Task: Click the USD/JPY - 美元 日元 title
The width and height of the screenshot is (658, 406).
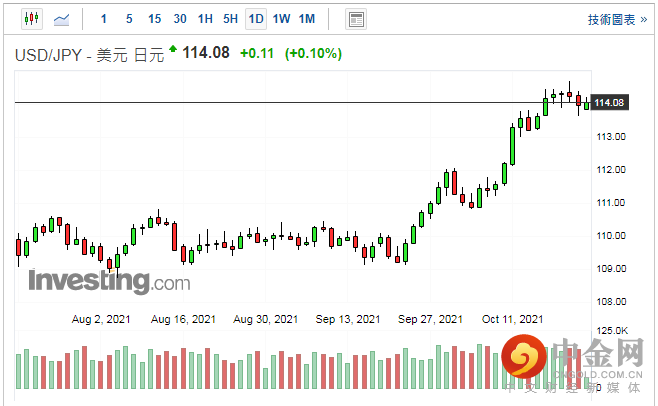Action: [89, 55]
